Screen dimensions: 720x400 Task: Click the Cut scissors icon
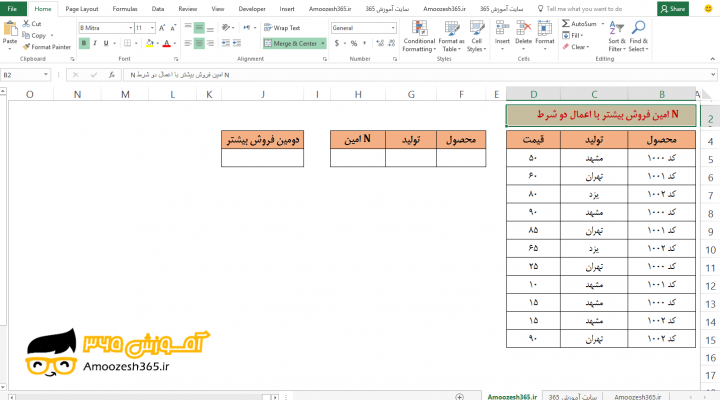(x=26, y=23)
